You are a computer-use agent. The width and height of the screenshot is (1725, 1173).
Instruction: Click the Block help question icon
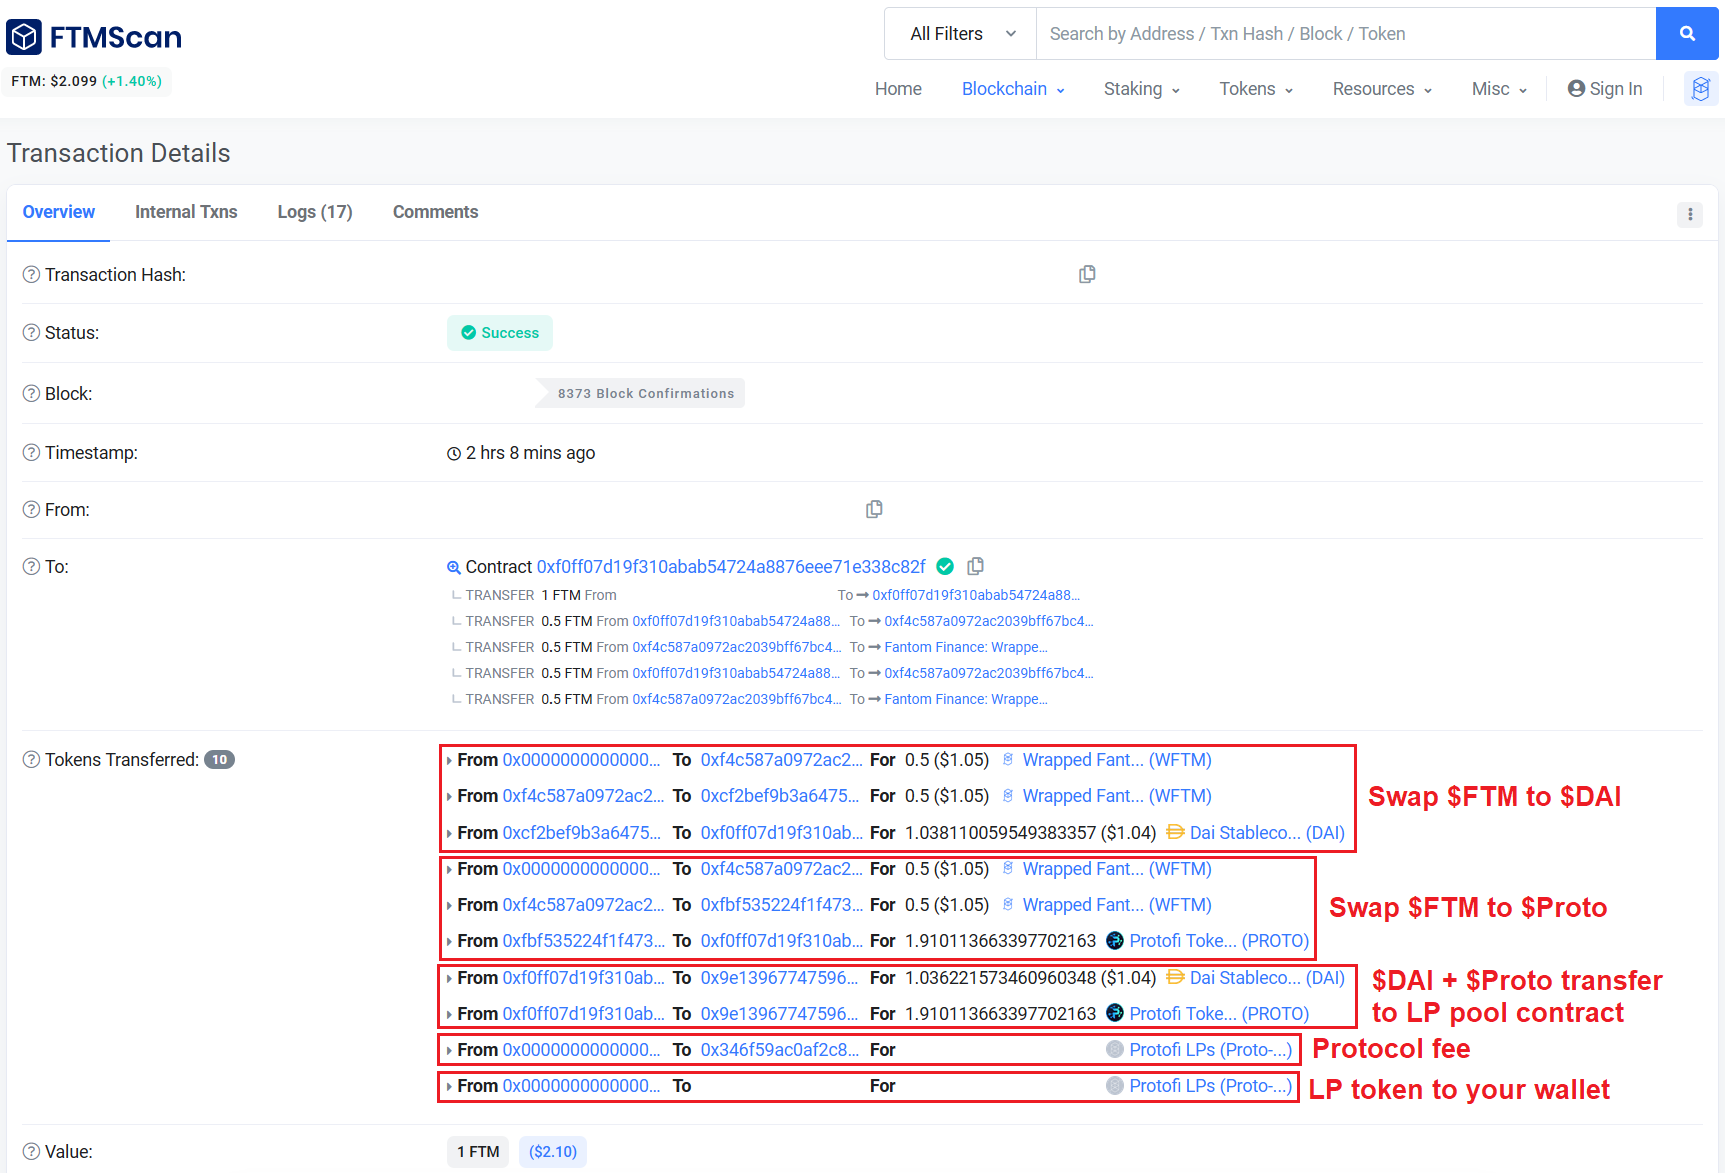coord(31,393)
